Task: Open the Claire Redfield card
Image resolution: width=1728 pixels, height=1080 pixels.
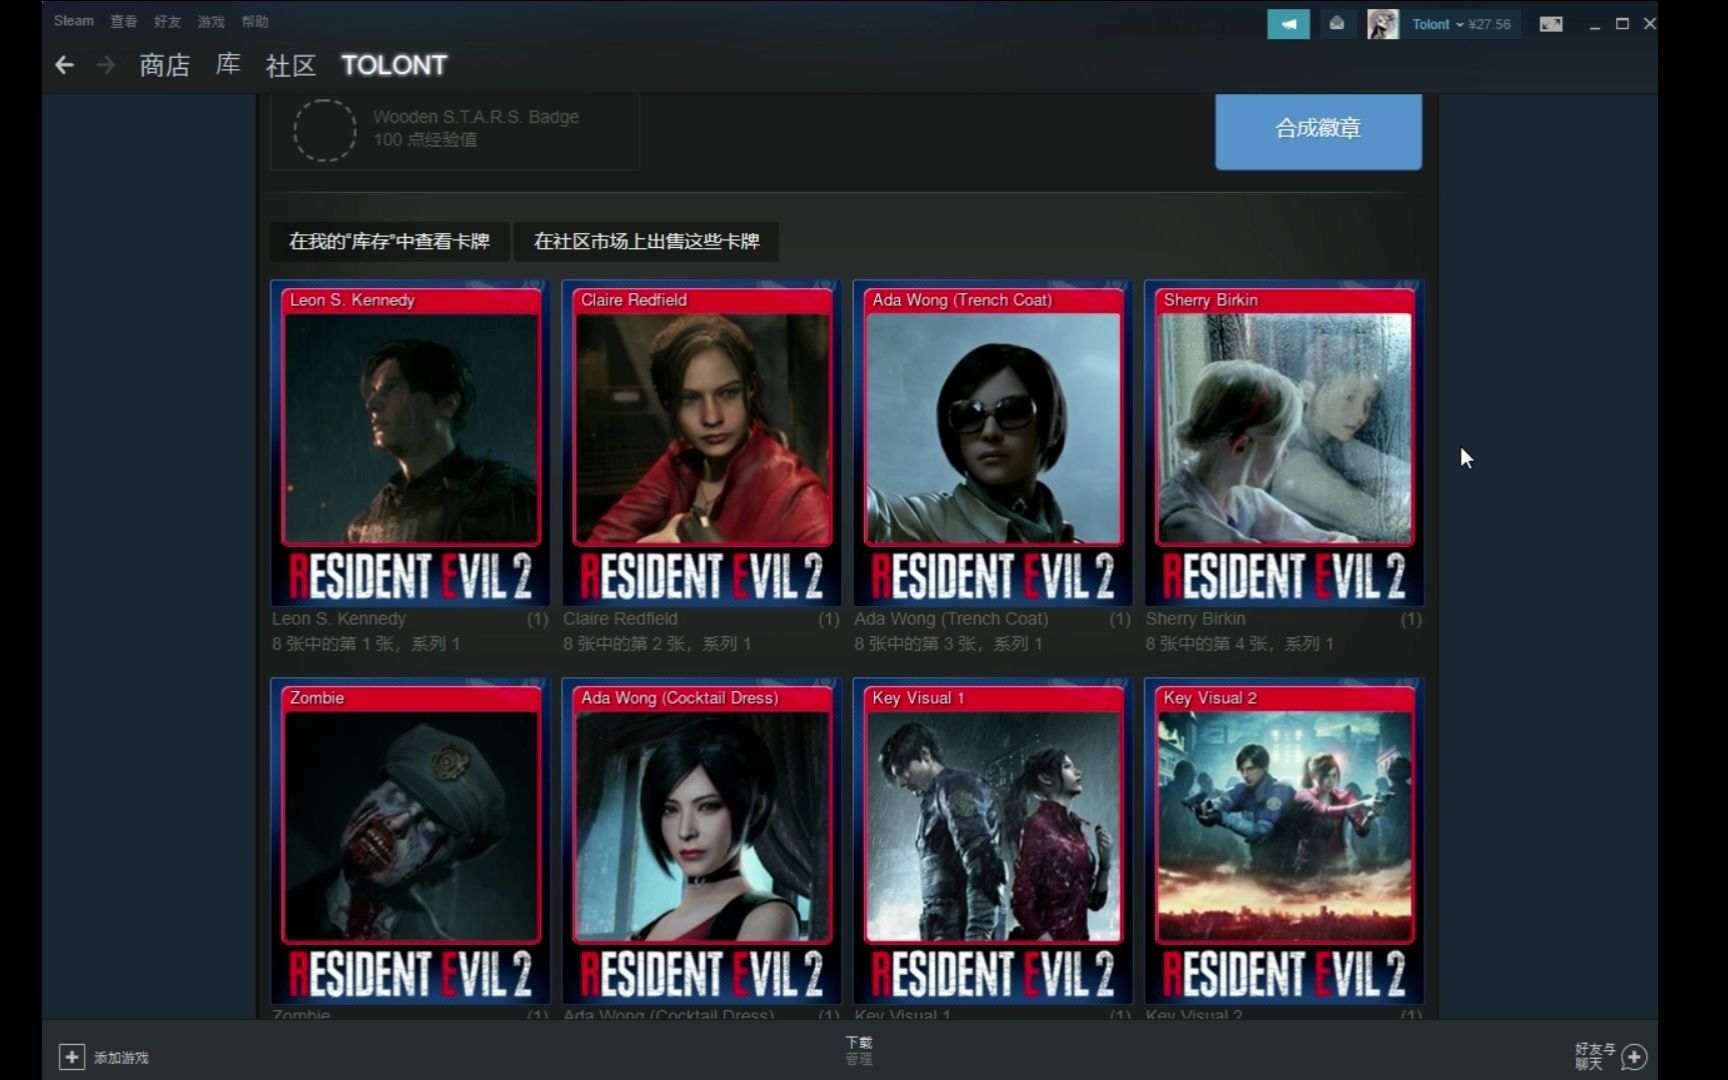Action: pyautogui.click(x=701, y=443)
